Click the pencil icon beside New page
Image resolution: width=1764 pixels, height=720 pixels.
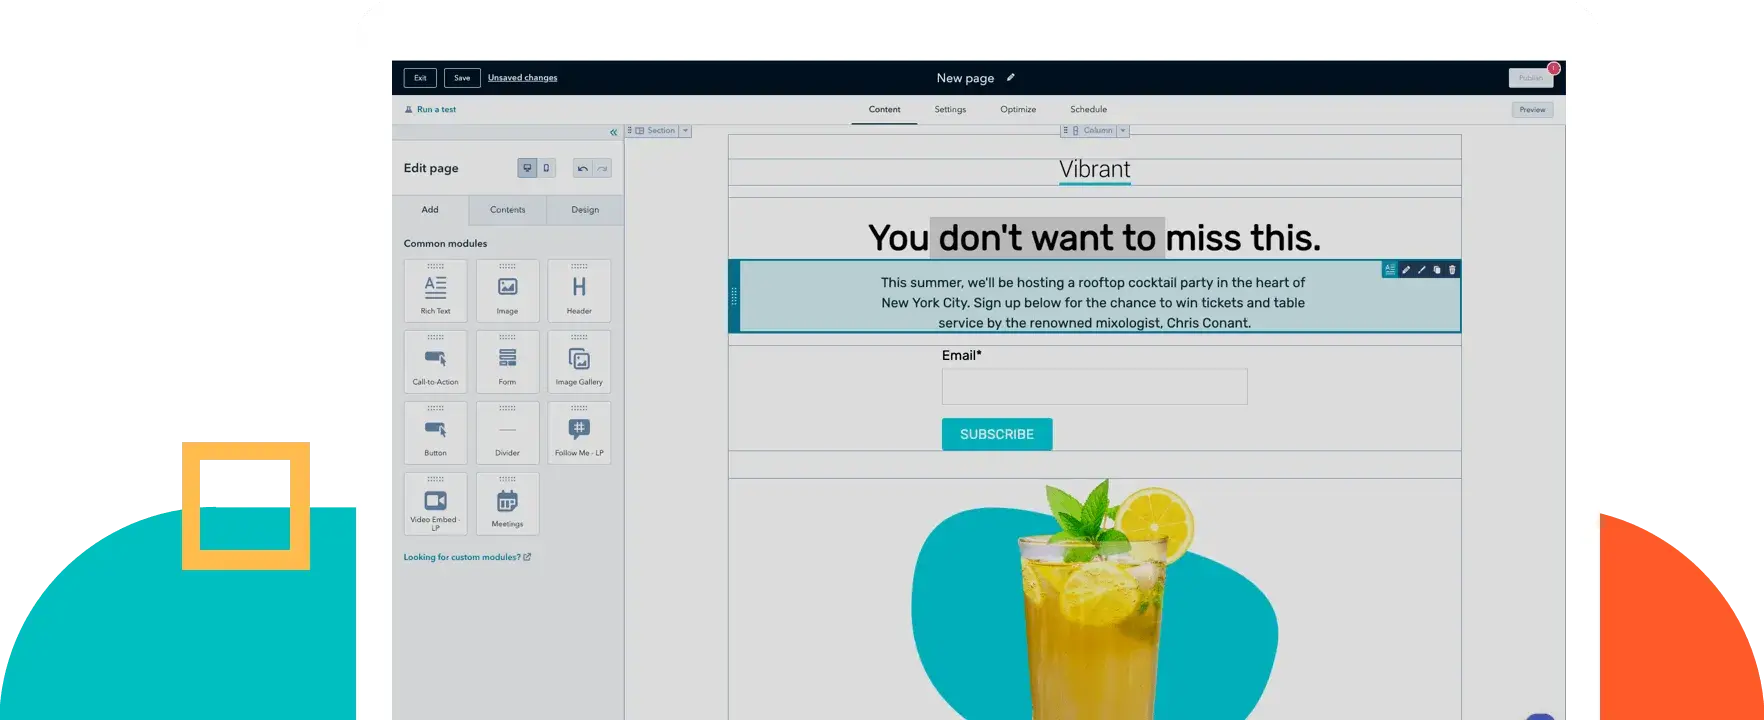[1010, 77]
